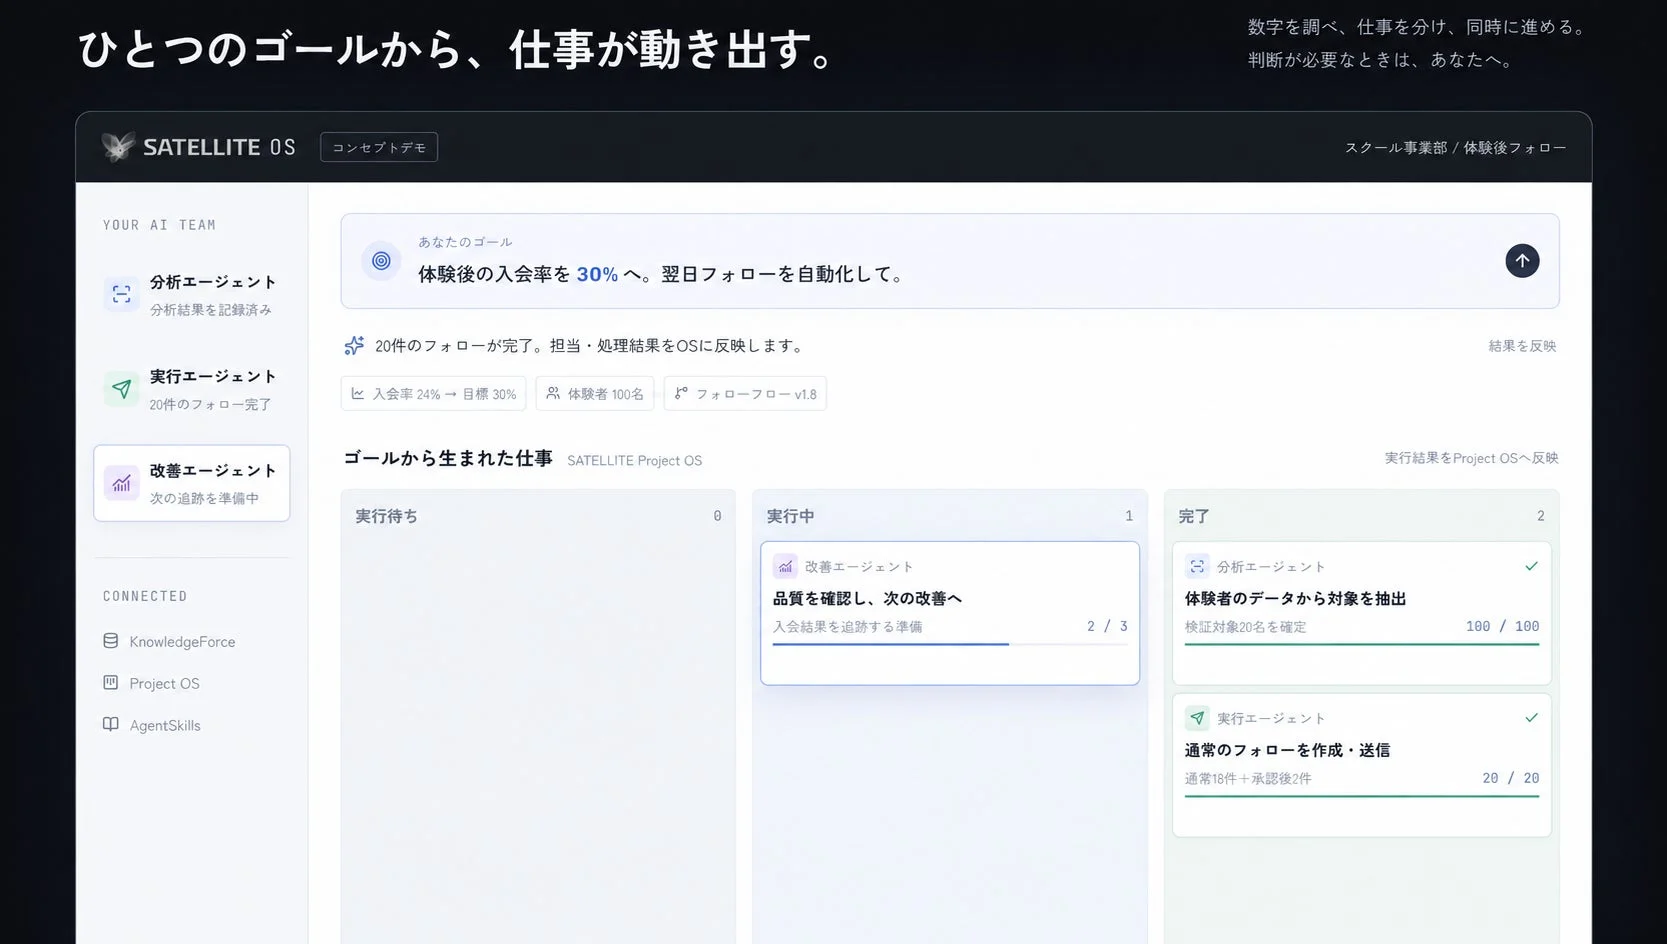Open スクール事業部 / 体験後フォロー breadcrumb
1667x944 pixels.
1455,147
